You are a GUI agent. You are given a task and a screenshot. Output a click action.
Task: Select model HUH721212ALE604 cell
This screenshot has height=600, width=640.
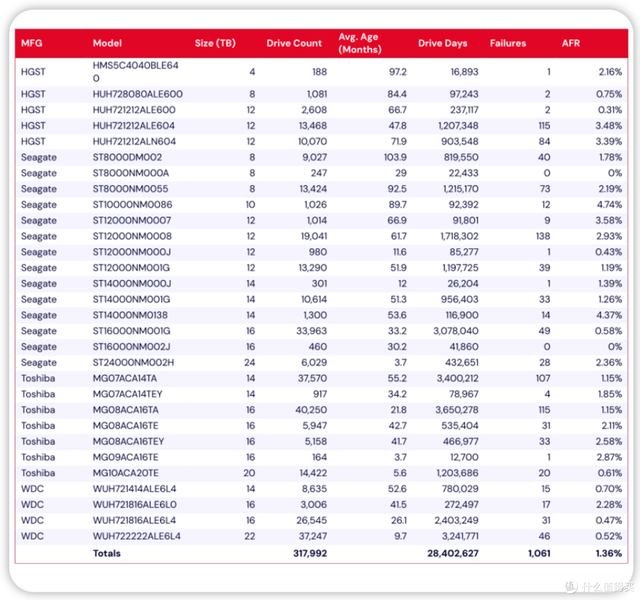133,126
